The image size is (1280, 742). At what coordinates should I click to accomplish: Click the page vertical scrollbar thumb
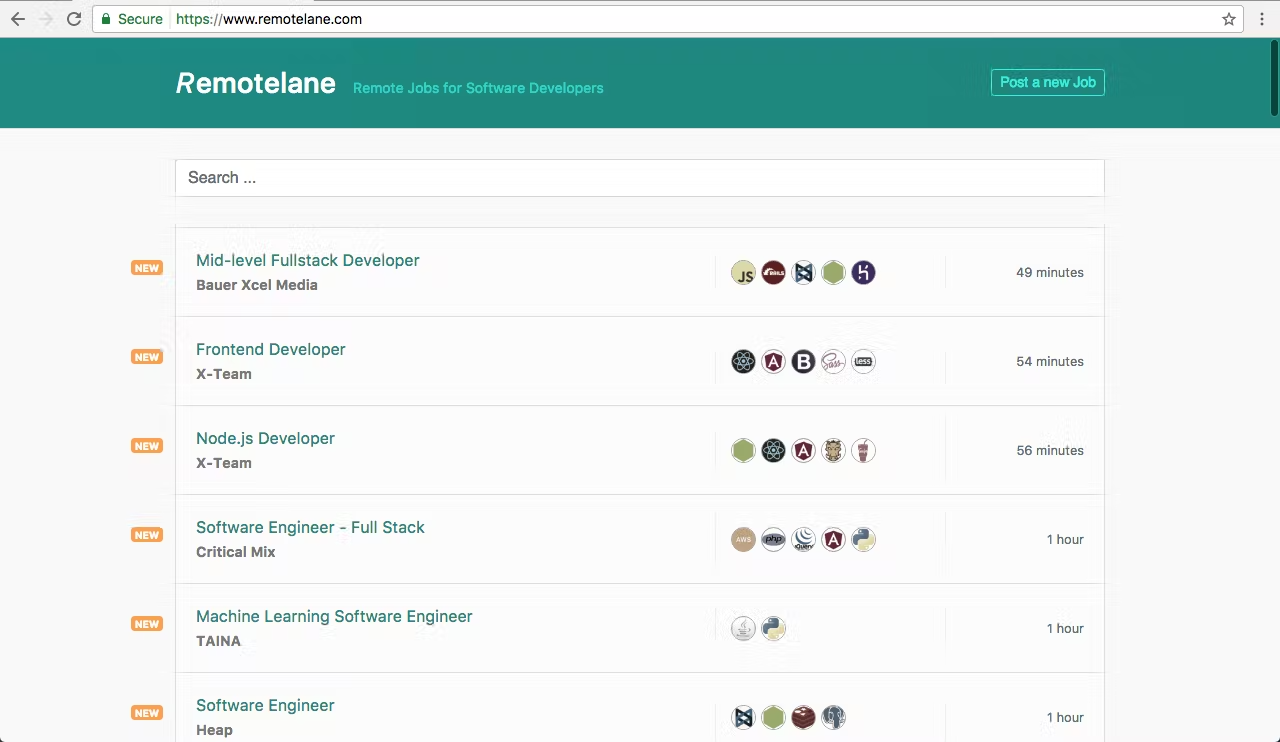coord(1274,78)
